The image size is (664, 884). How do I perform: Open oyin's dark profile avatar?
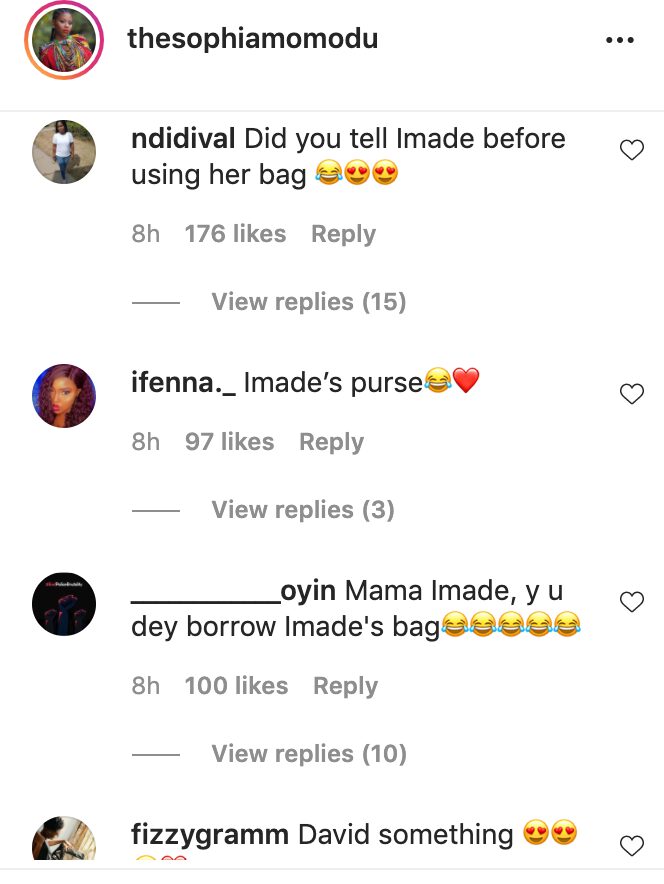[x=64, y=604]
